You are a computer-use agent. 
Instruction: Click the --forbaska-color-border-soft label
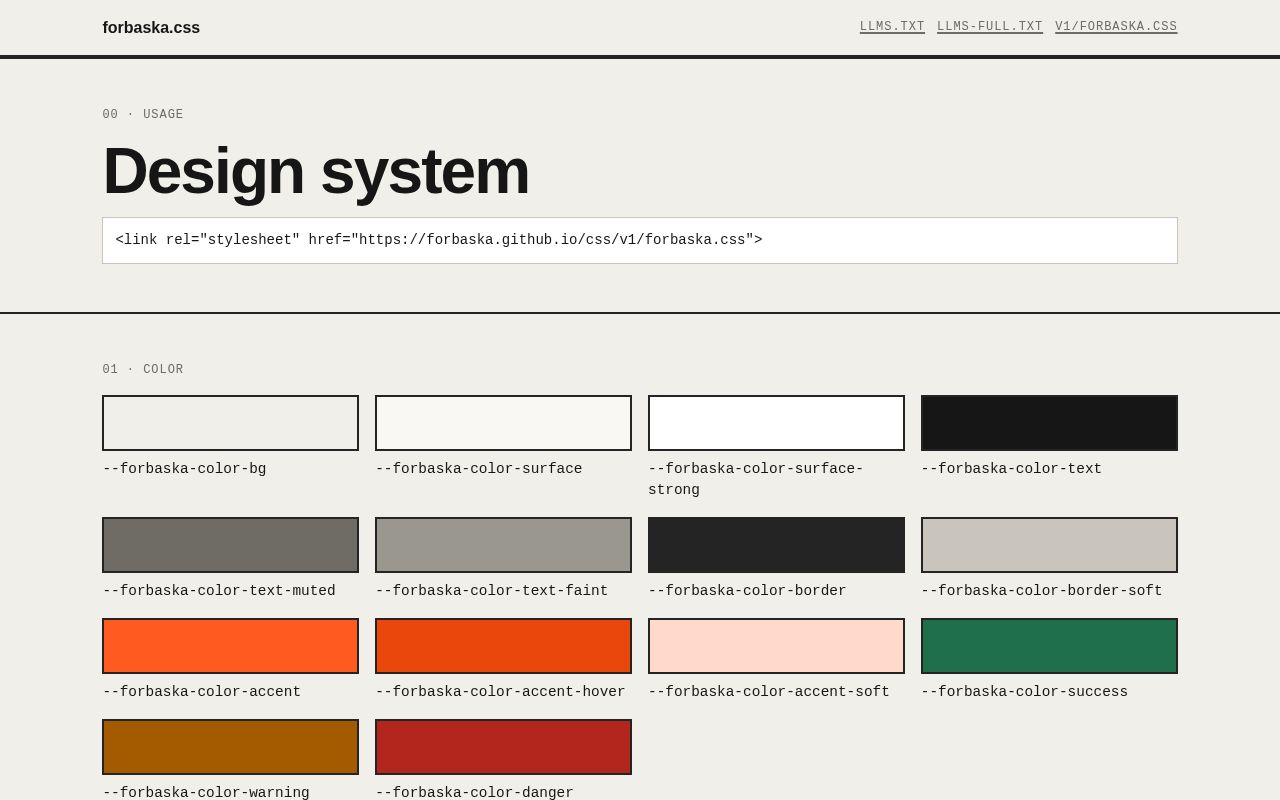1042,591
